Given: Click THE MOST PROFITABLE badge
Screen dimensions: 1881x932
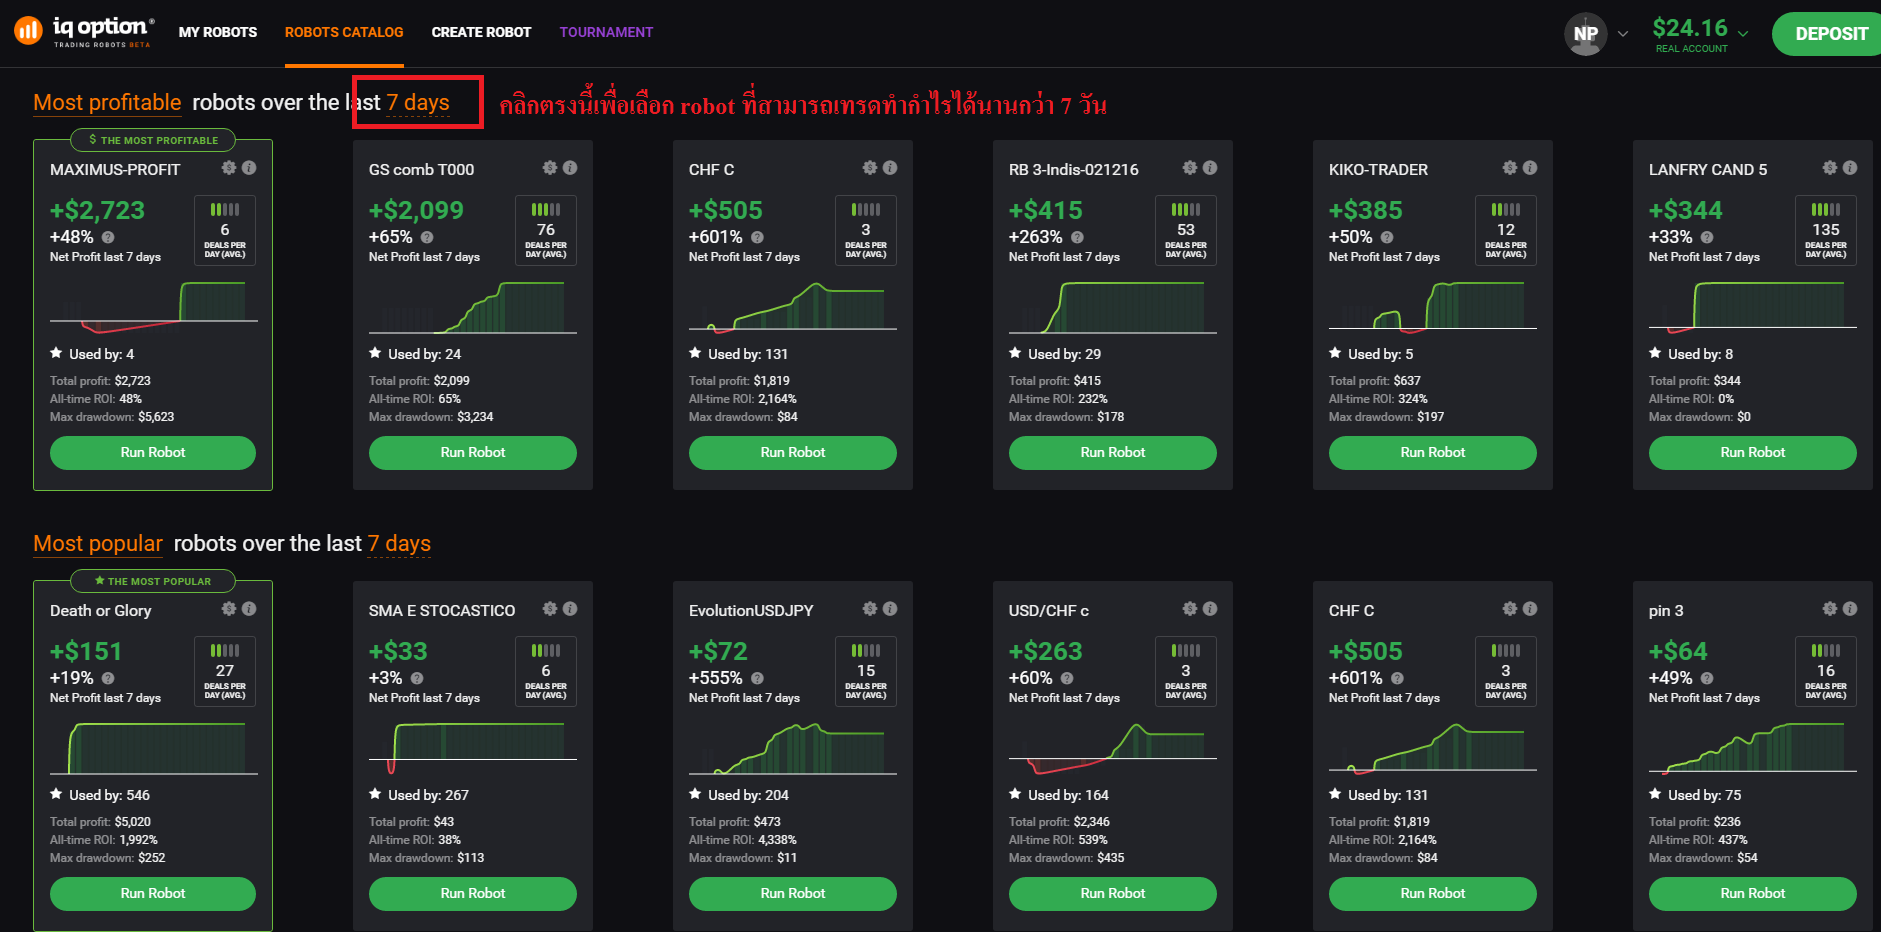Looking at the screenshot, I should 153,140.
